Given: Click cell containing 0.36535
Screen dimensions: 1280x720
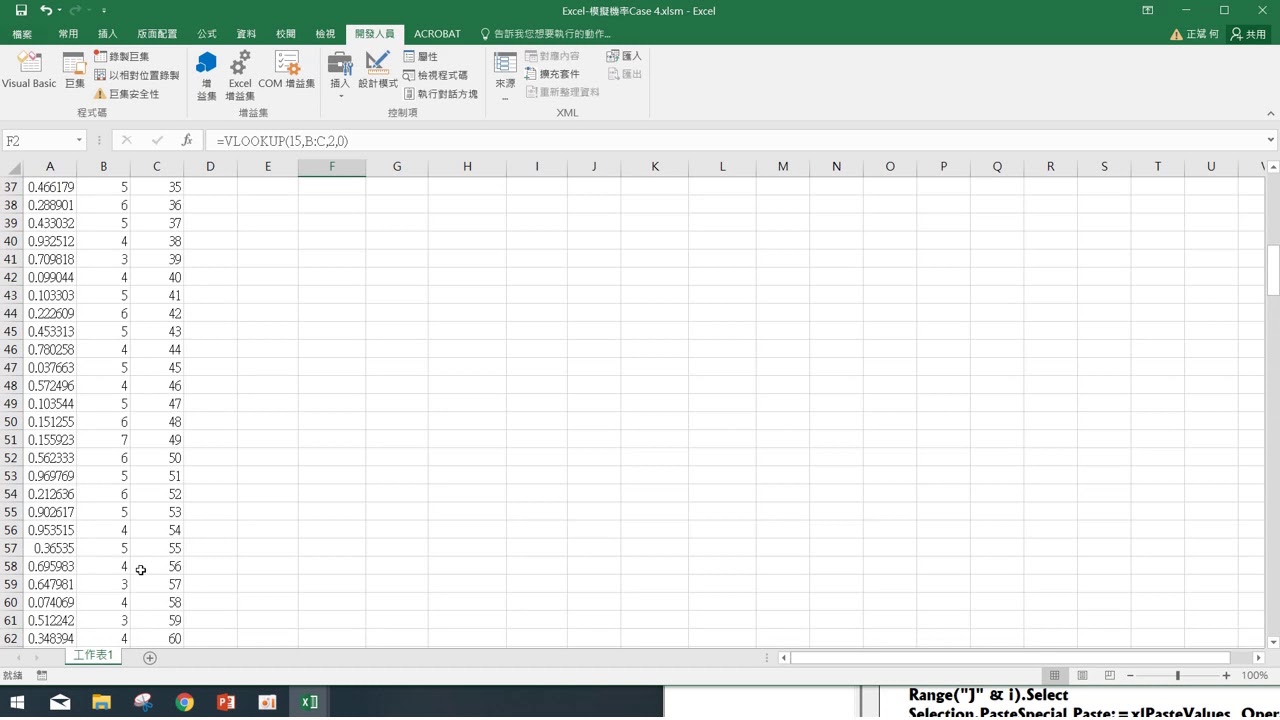Looking at the screenshot, I should click(50, 549).
